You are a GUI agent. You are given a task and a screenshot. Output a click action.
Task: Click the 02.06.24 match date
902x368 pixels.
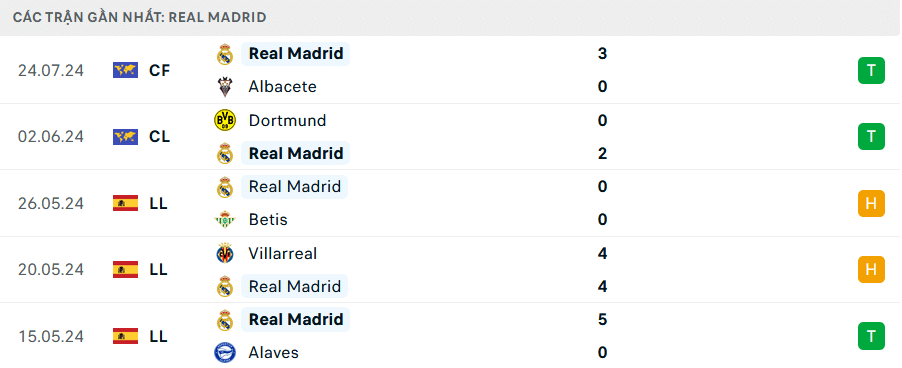pos(51,137)
